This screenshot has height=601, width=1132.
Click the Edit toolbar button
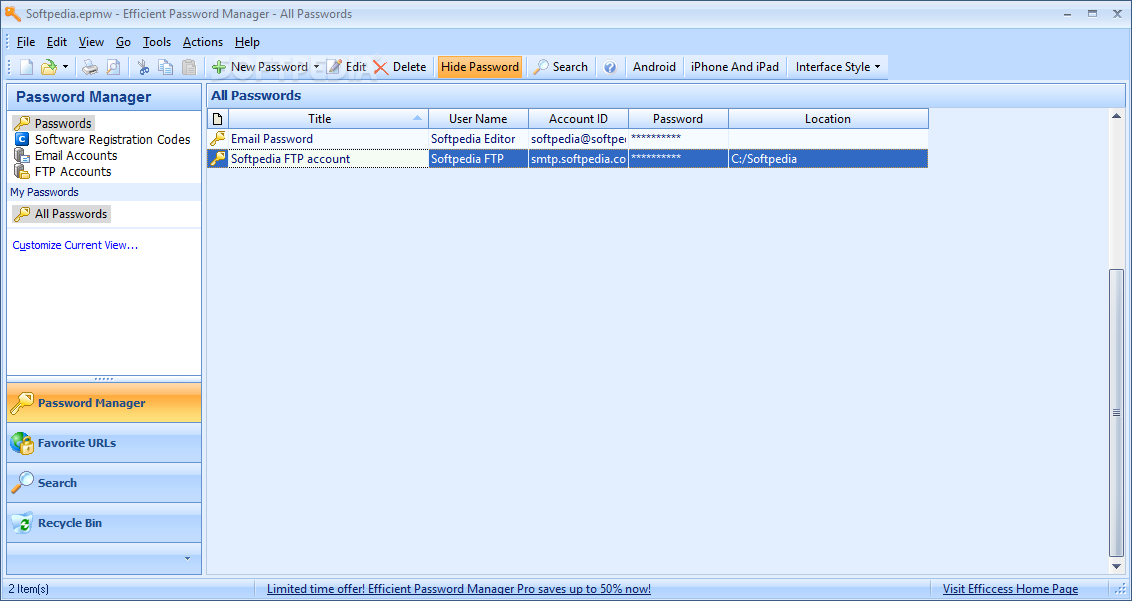pyautogui.click(x=347, y=67)
